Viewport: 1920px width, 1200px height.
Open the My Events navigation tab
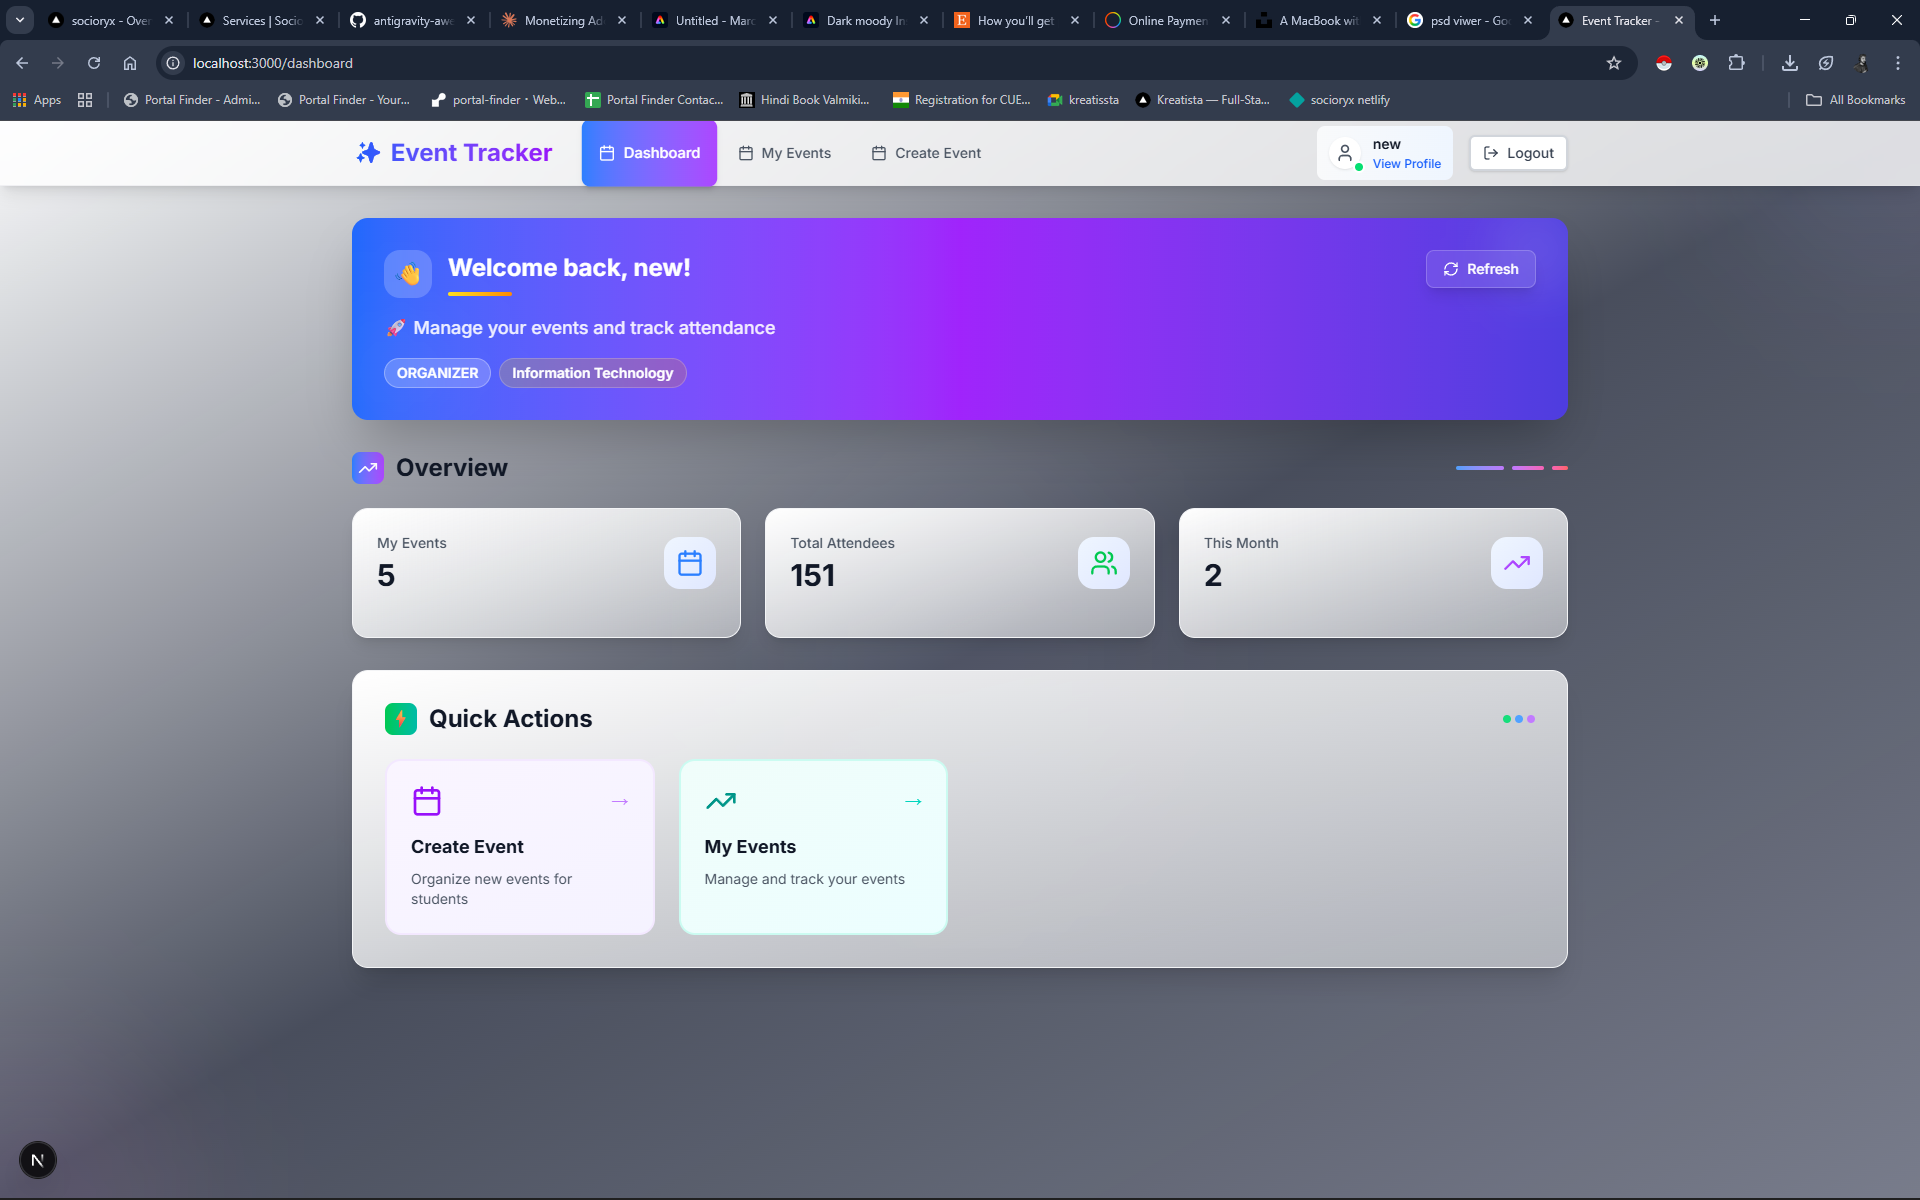point(785,153)
